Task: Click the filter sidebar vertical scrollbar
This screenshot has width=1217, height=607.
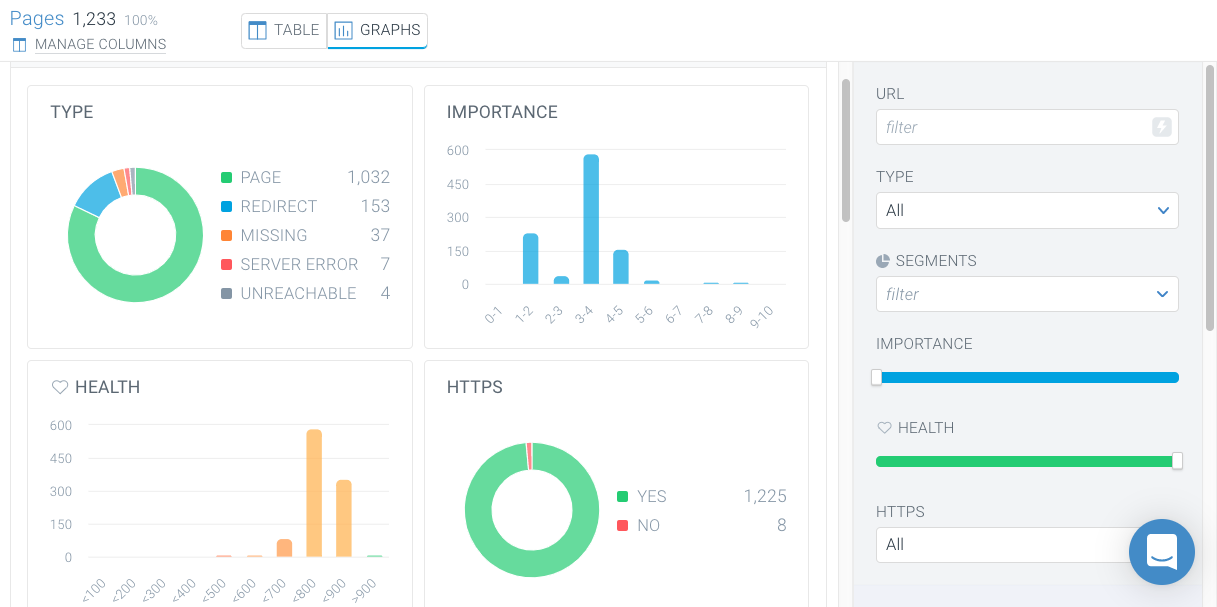Action: point(1210,199)
